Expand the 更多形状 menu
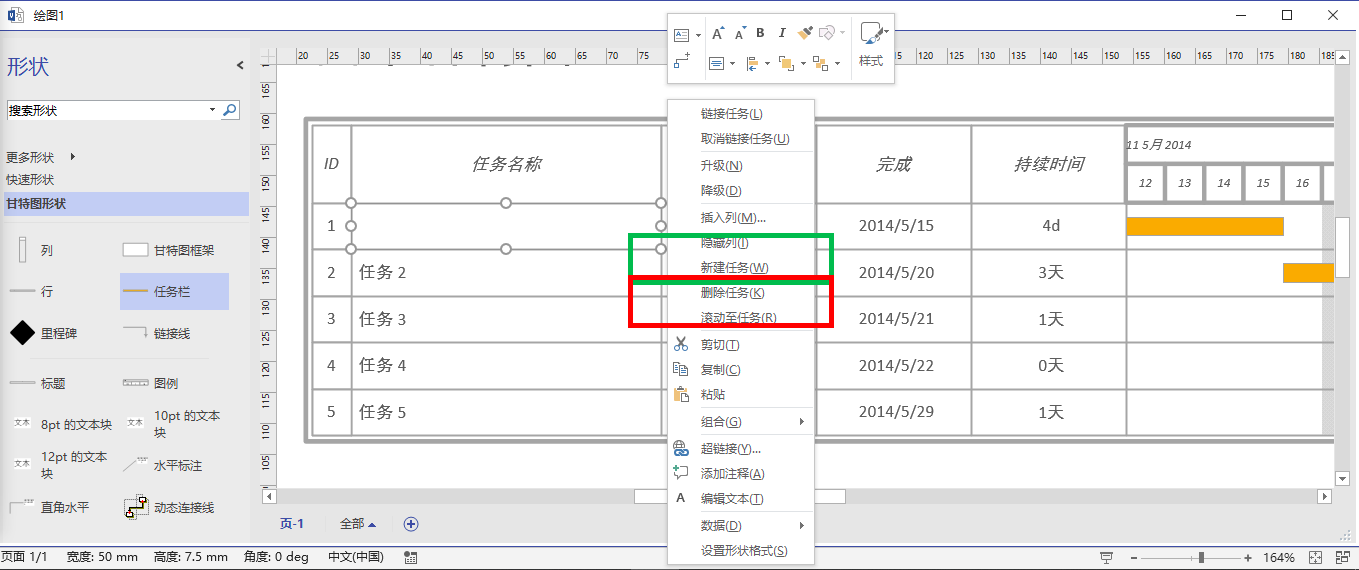The image size is (1359, 570). [x=40, y=157]
